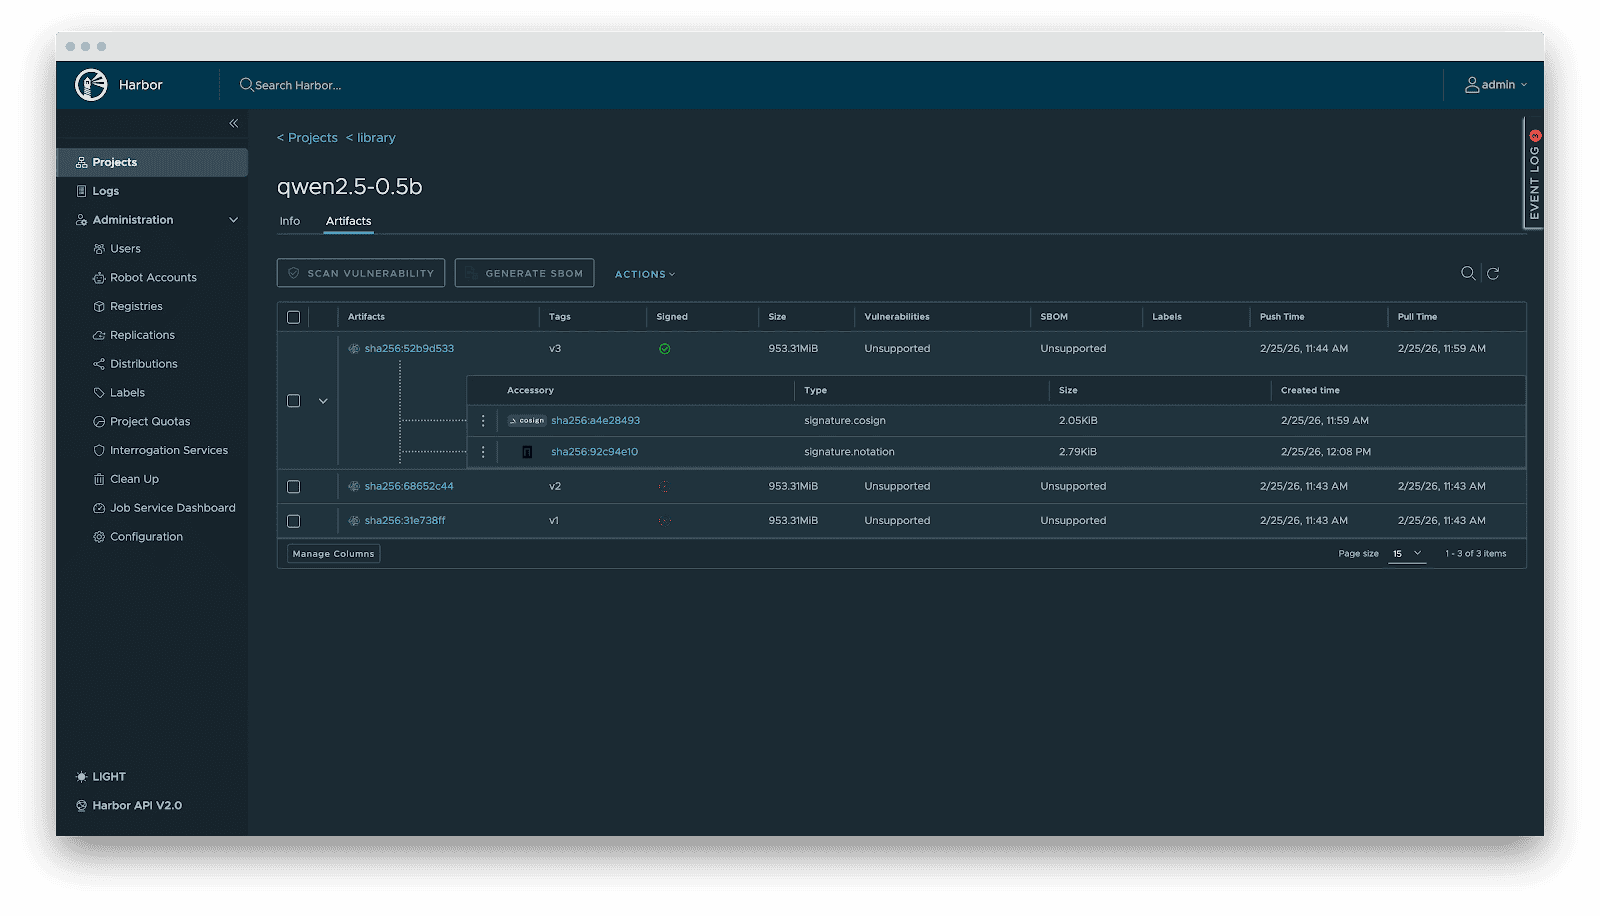
Task: Open the page size dropdown showing 15
Action: (1407, 553)
